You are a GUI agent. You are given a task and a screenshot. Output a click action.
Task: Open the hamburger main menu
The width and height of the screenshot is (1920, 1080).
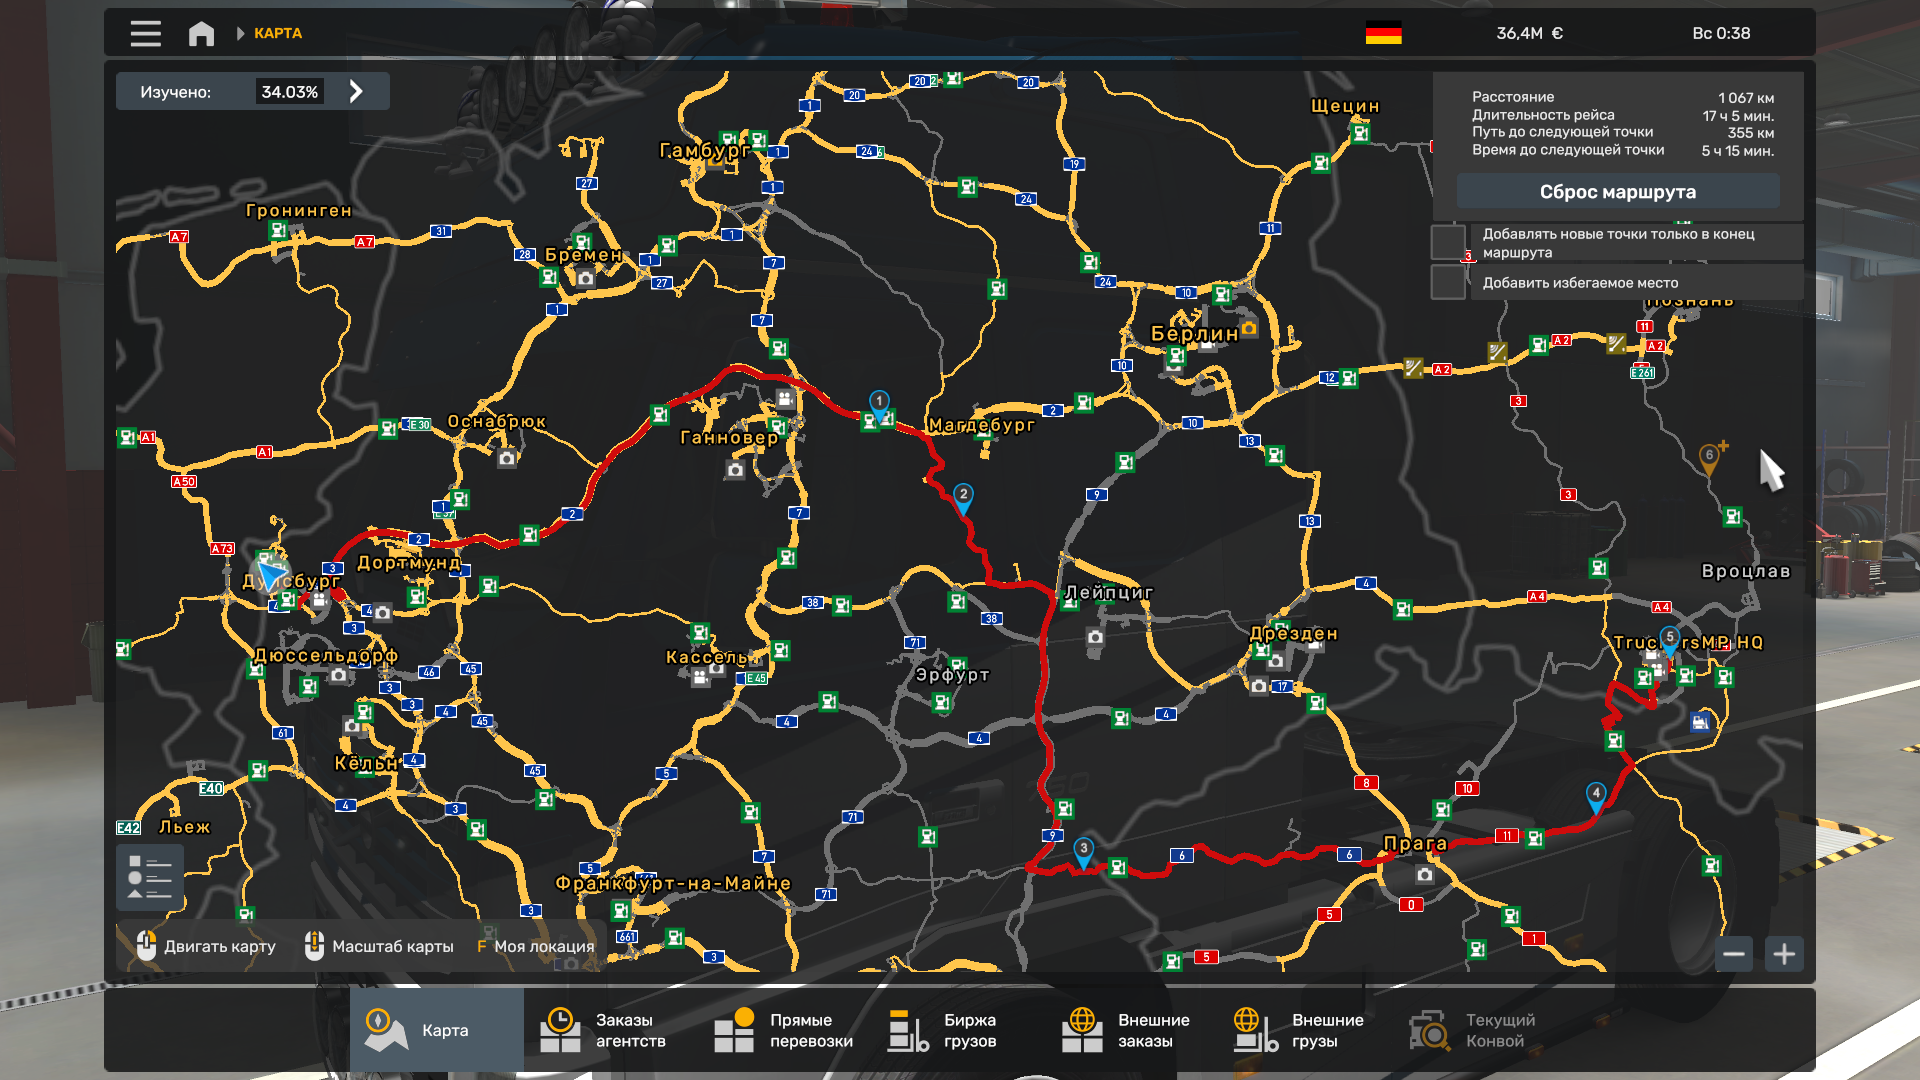tap(145, 33)
